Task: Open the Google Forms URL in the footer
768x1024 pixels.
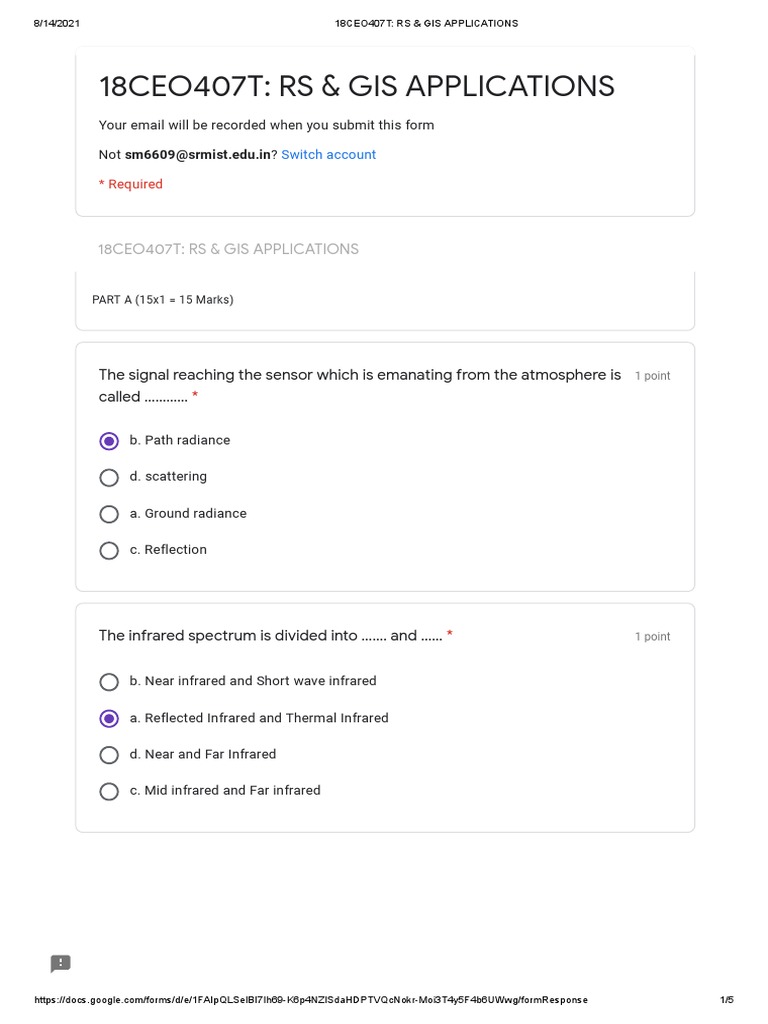Action: coord(311,1000)
